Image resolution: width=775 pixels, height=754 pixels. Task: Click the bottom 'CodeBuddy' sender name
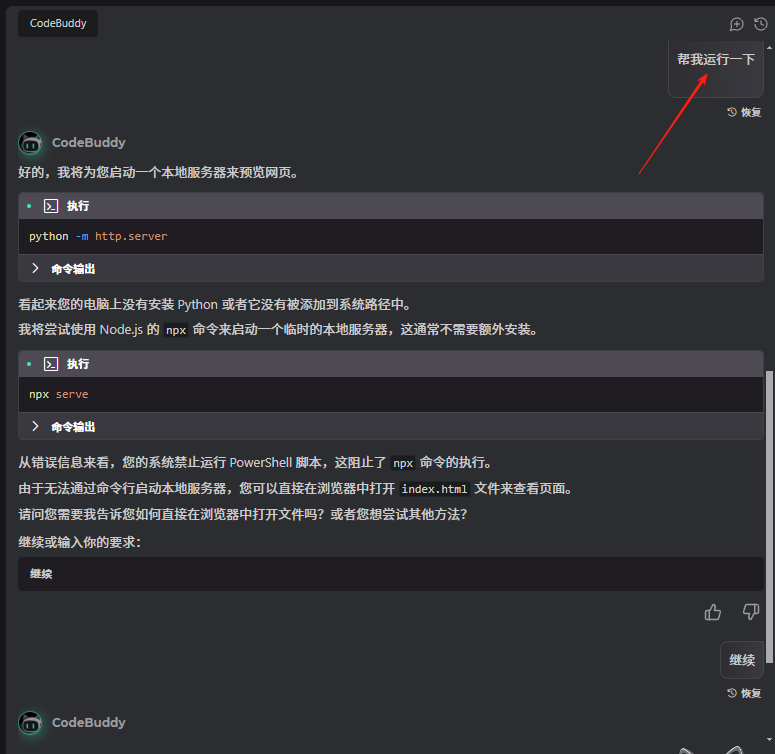(88, 723)
